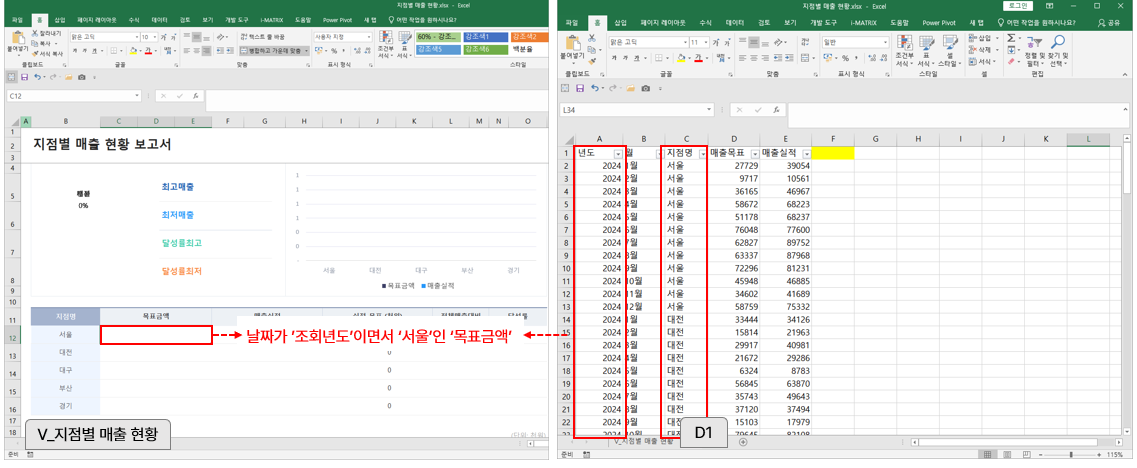Click the 로그인 button in title bar
Screen dimensions: 1137x468
pyautogui.click(x=1018, y=5)
